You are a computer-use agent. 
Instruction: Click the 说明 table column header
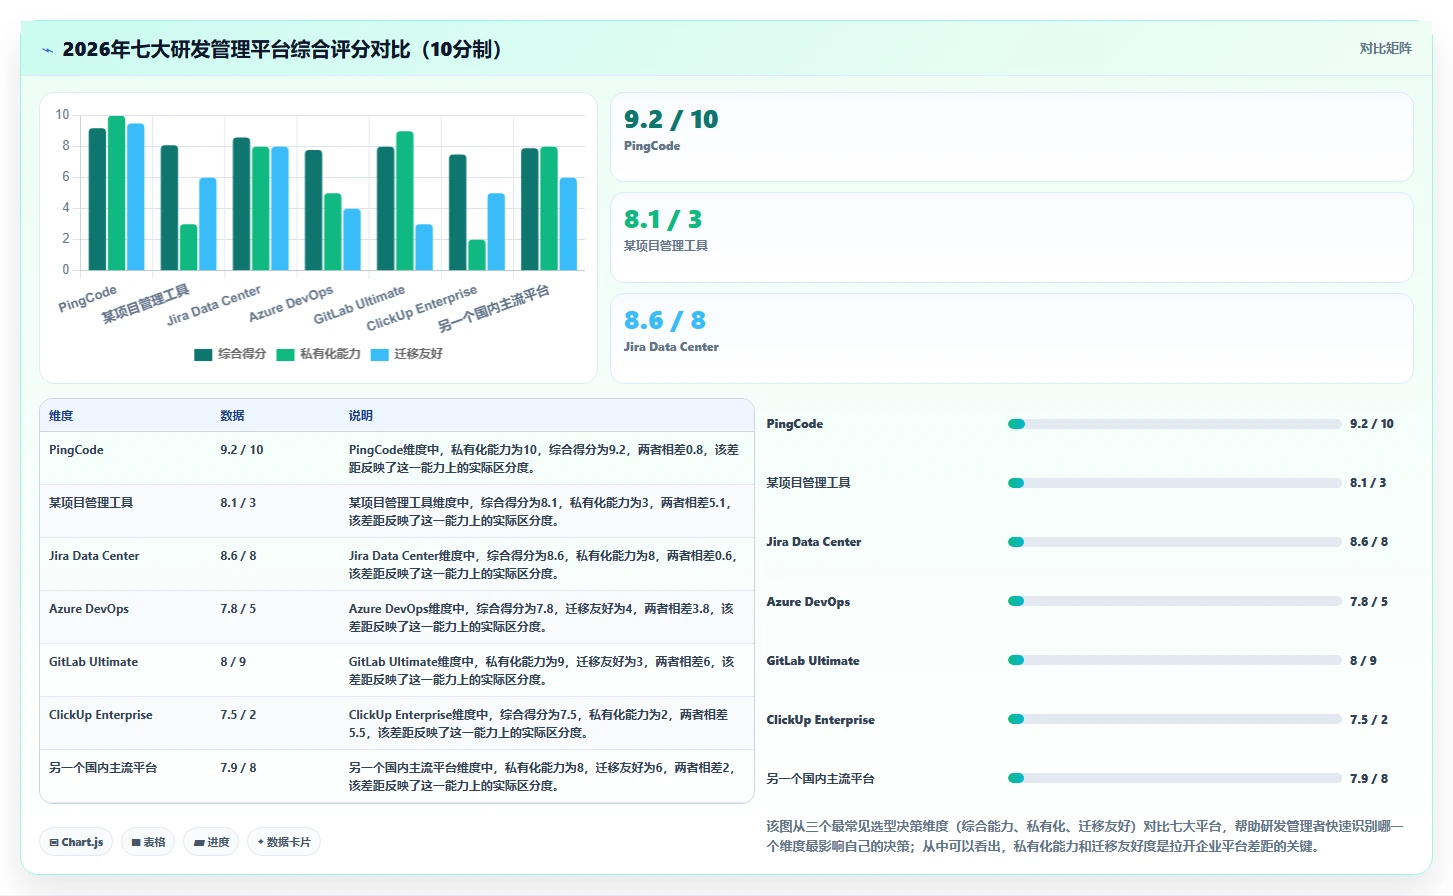tap(360, 416)
